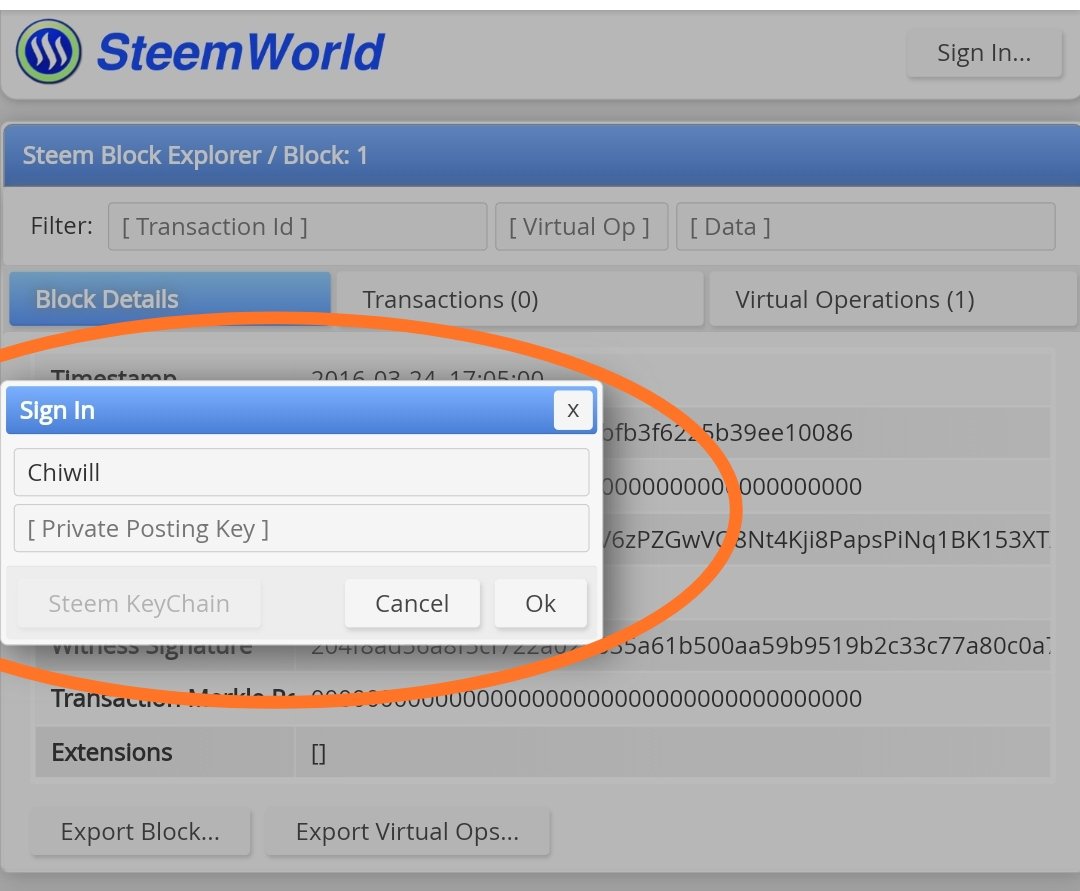Open the SteemWorld title link
Screen dimensions: 1080x891
click(x=240, y=52)
